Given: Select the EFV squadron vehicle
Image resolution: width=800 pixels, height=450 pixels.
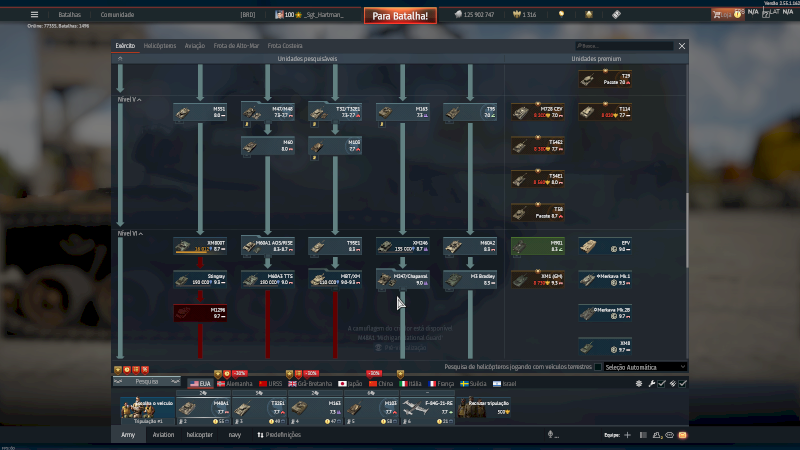Looking at the screenshot, I should click(605, 246).
